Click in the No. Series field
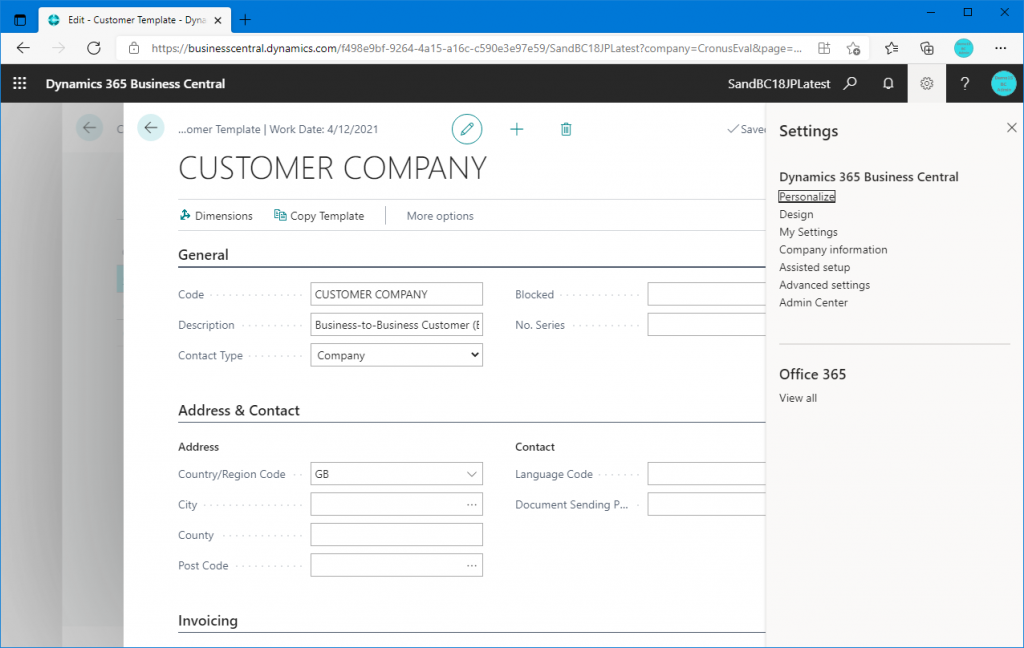1024x648 pixels. click(706, 325)
